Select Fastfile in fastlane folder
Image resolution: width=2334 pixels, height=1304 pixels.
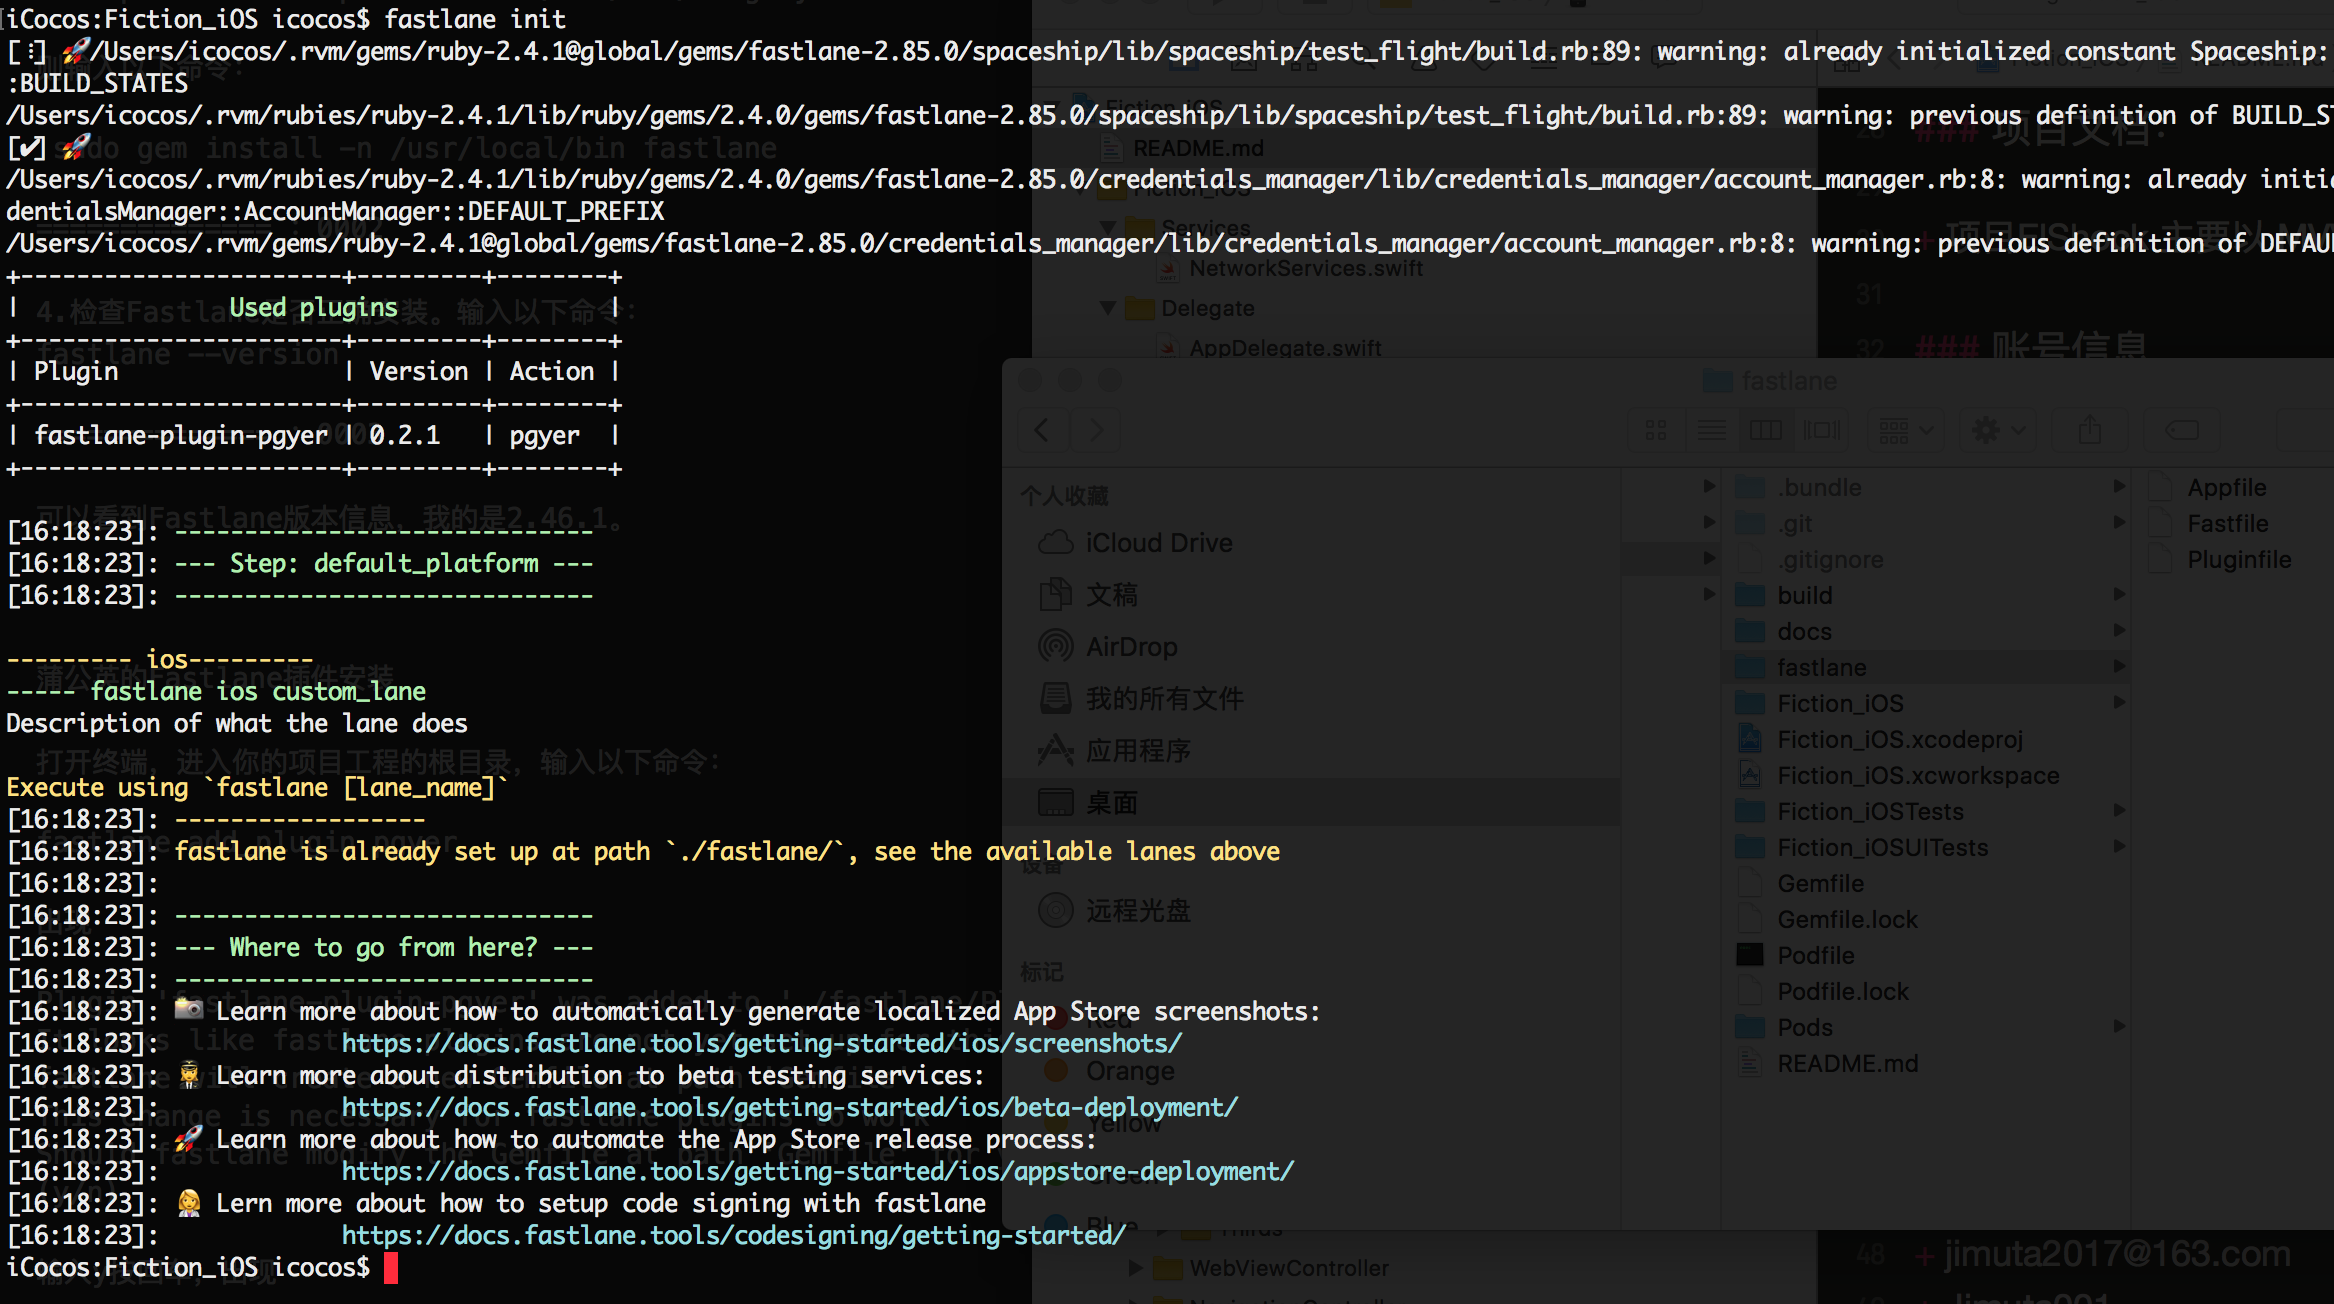pos(2227,524)
